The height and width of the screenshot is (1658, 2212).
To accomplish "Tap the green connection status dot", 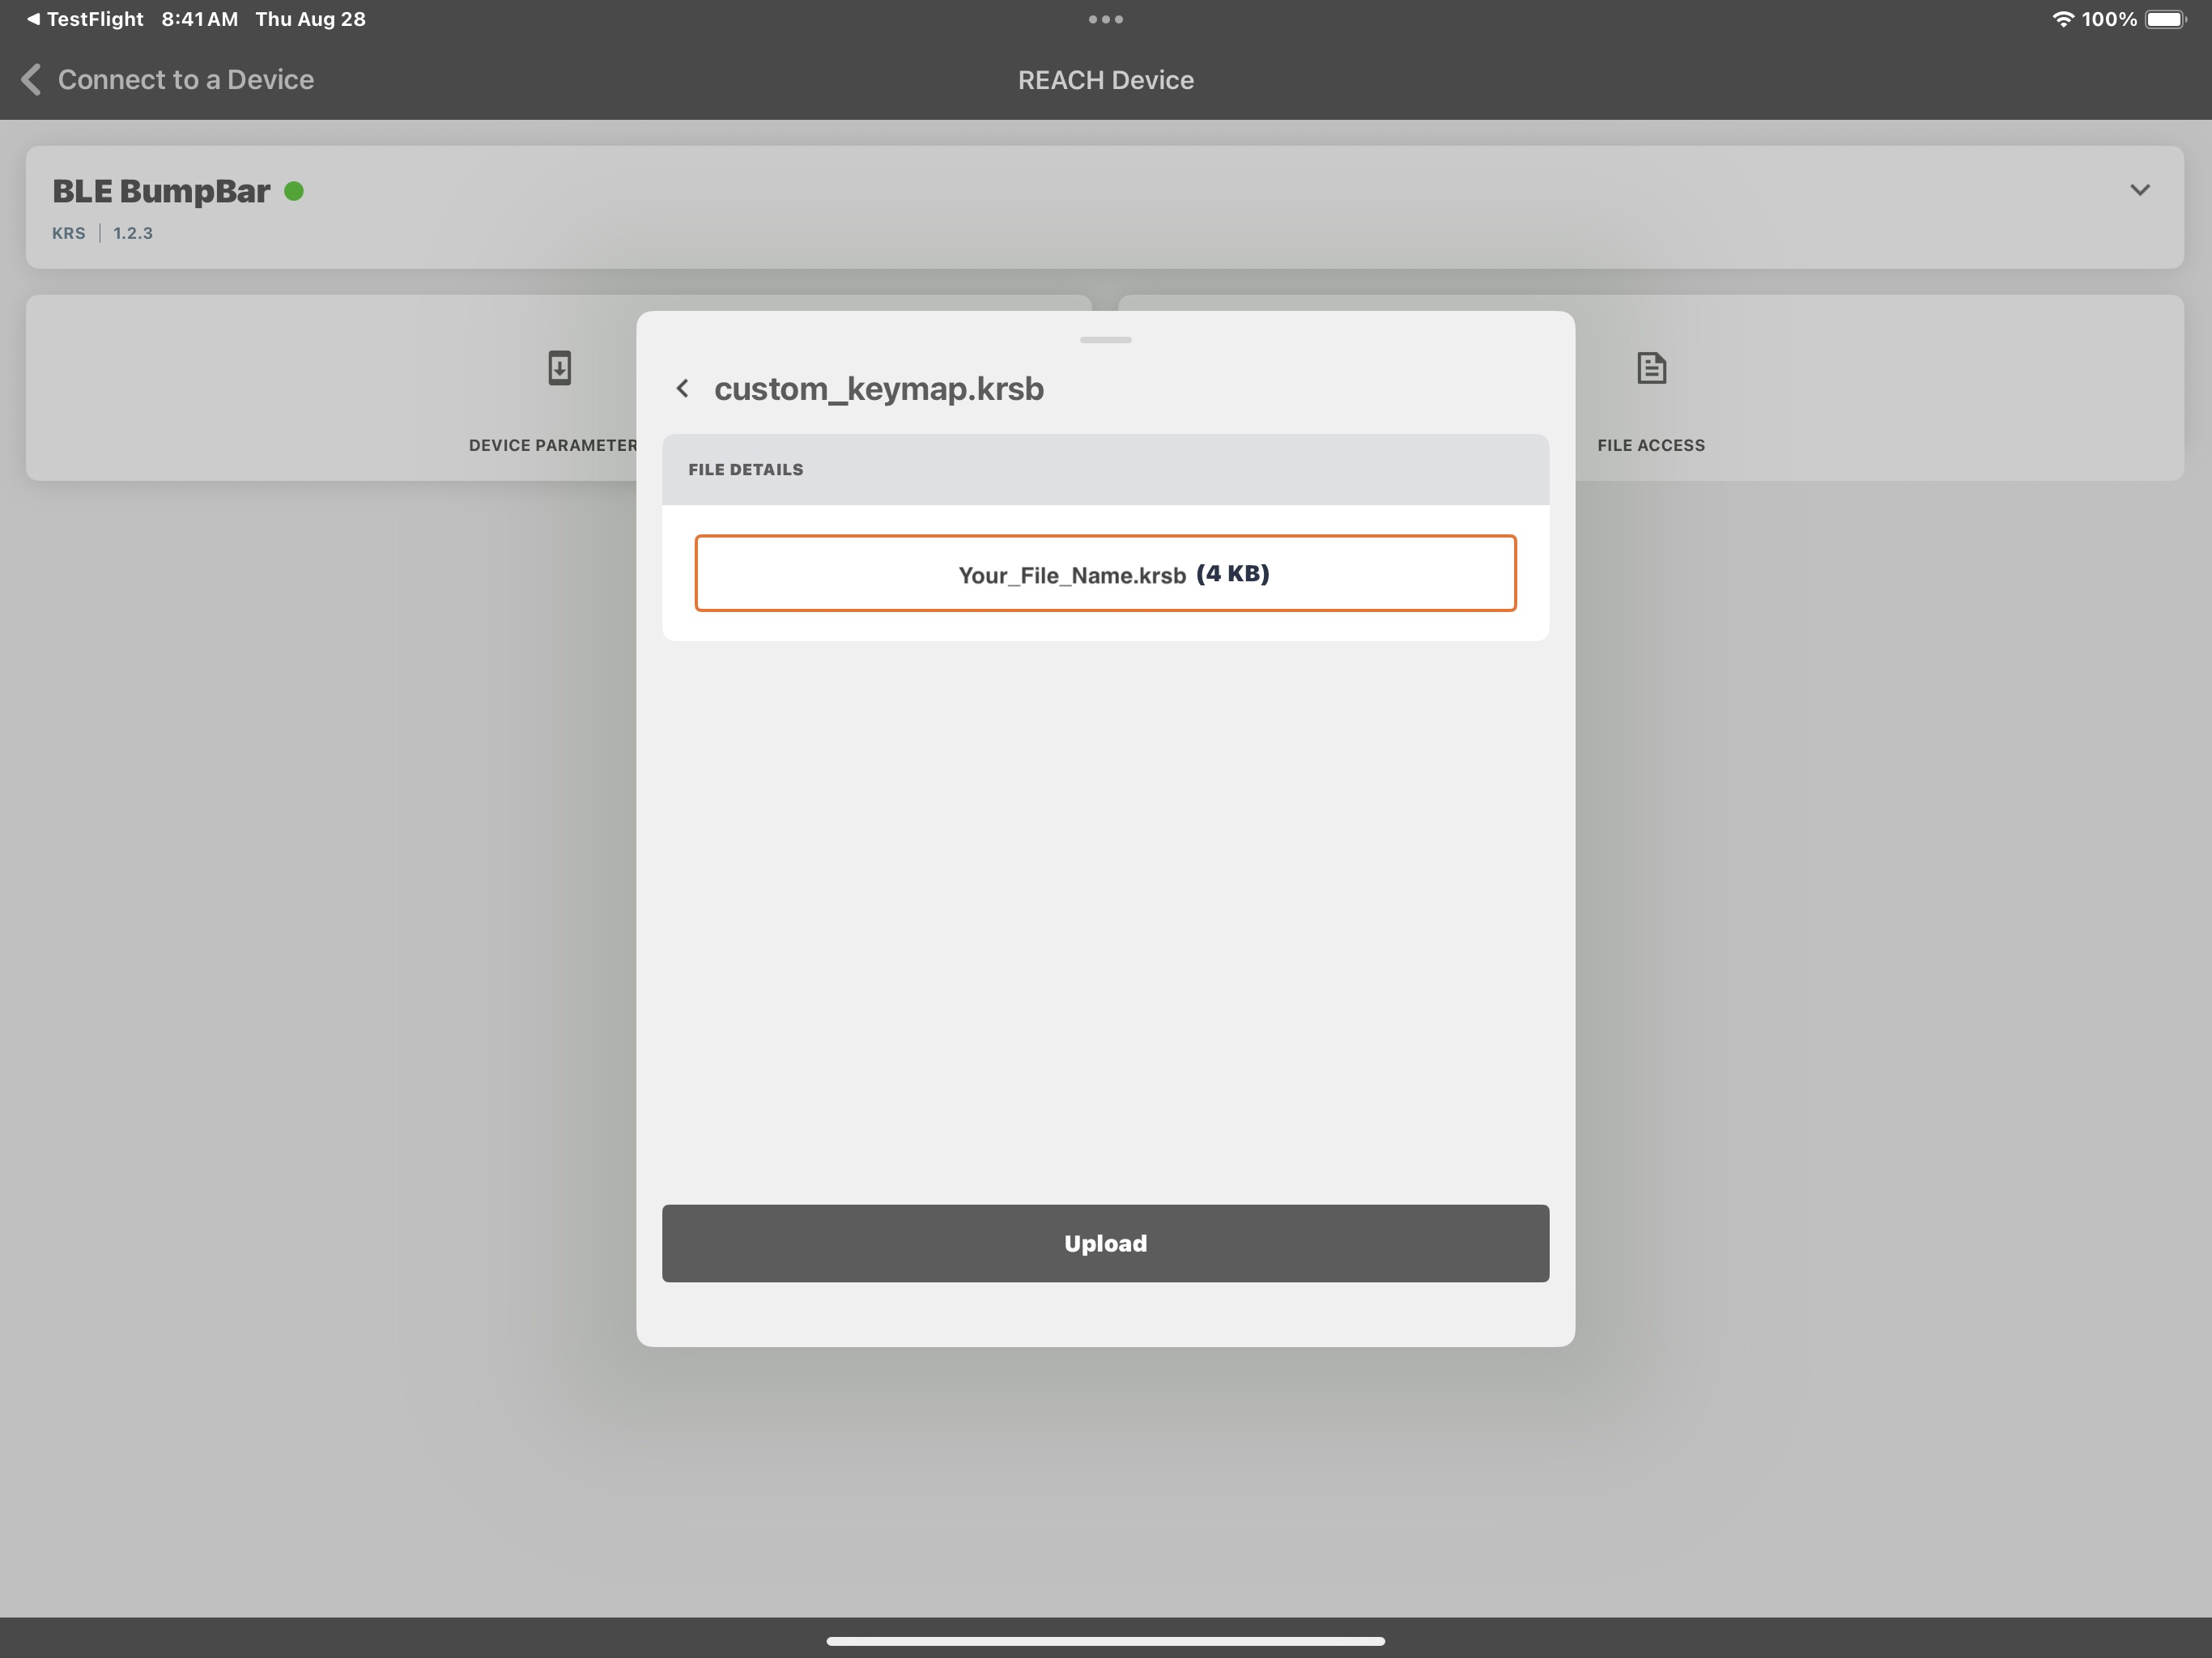I will (294, 191).
